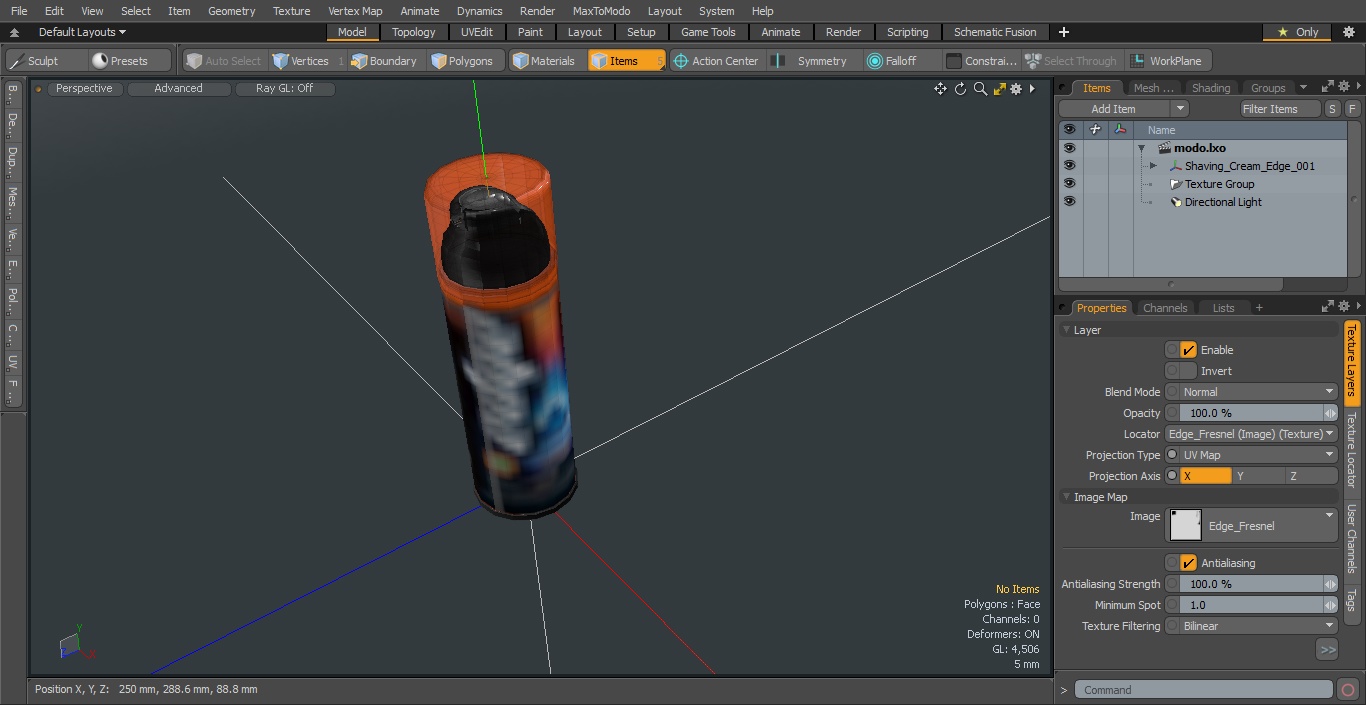
Task: Switch to the Channels tab
Action: point(1165,308)
